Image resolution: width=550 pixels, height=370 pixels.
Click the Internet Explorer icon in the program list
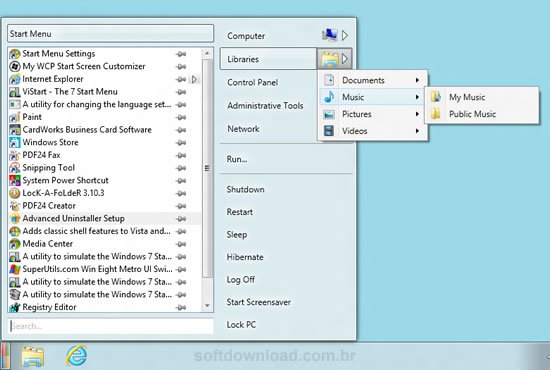[15, 79]
